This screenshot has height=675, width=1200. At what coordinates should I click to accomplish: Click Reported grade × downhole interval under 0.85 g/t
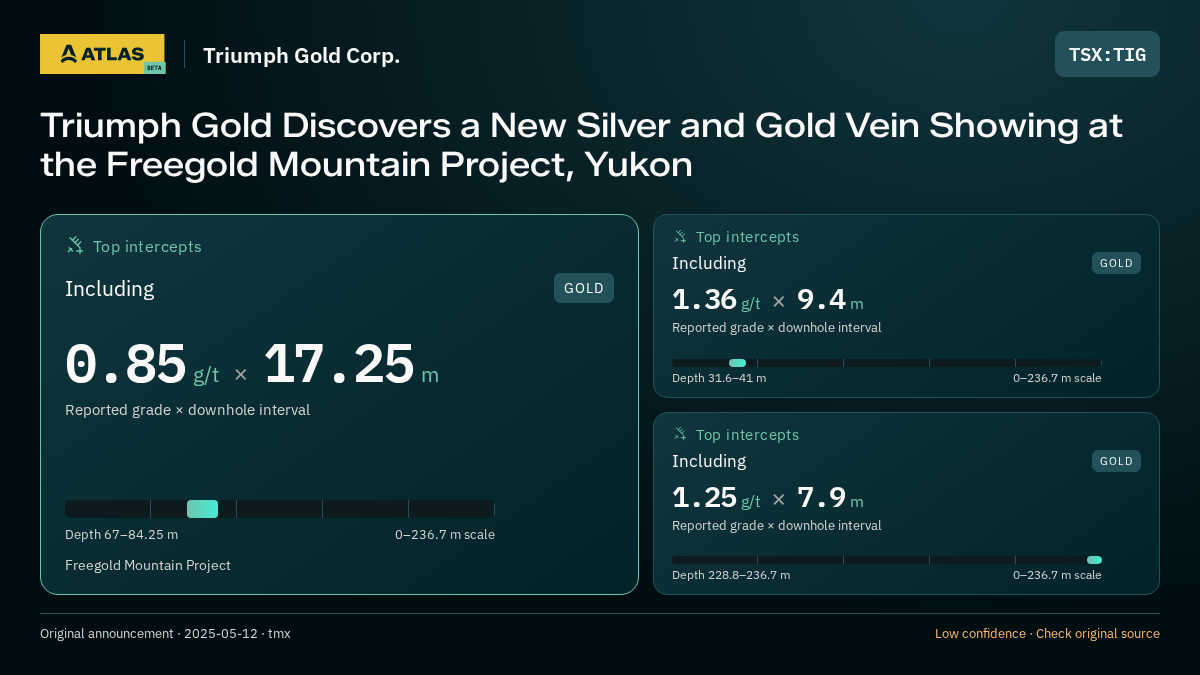point(187,410)
